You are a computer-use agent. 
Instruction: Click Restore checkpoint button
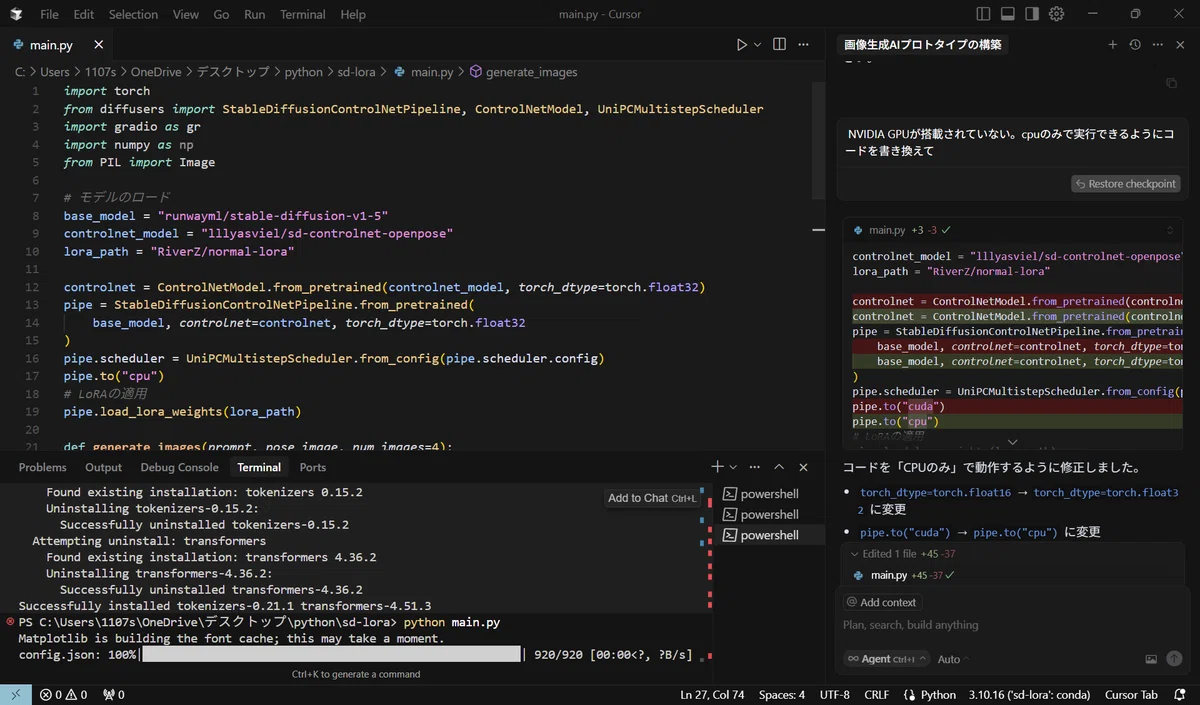1125,184
